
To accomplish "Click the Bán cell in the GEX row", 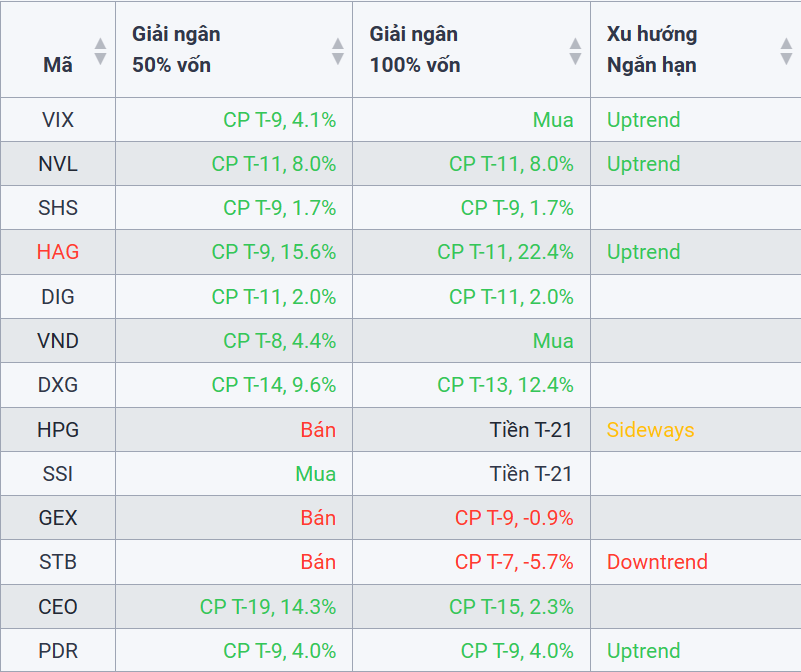I will click(x=318, y=518).
